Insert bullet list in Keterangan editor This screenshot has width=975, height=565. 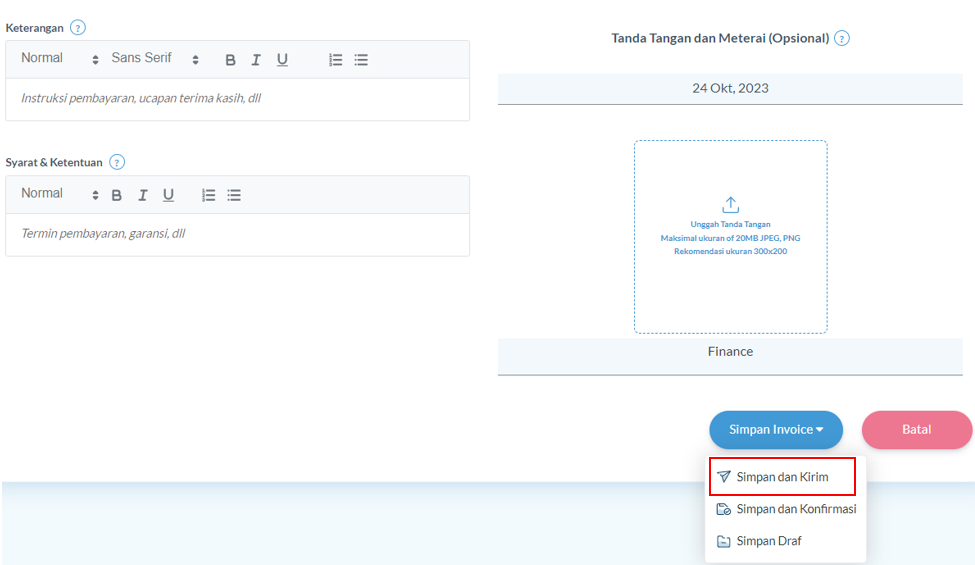pyautogui.click(x=361, y=60)
